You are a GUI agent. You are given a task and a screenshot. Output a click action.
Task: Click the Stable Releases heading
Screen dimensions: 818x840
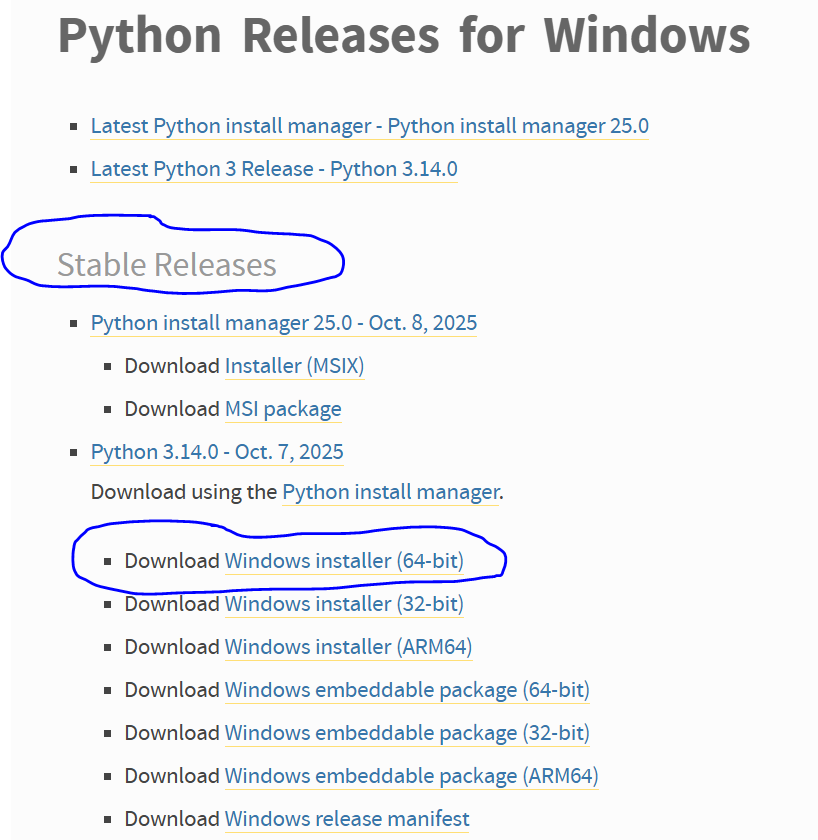point(166,265)
